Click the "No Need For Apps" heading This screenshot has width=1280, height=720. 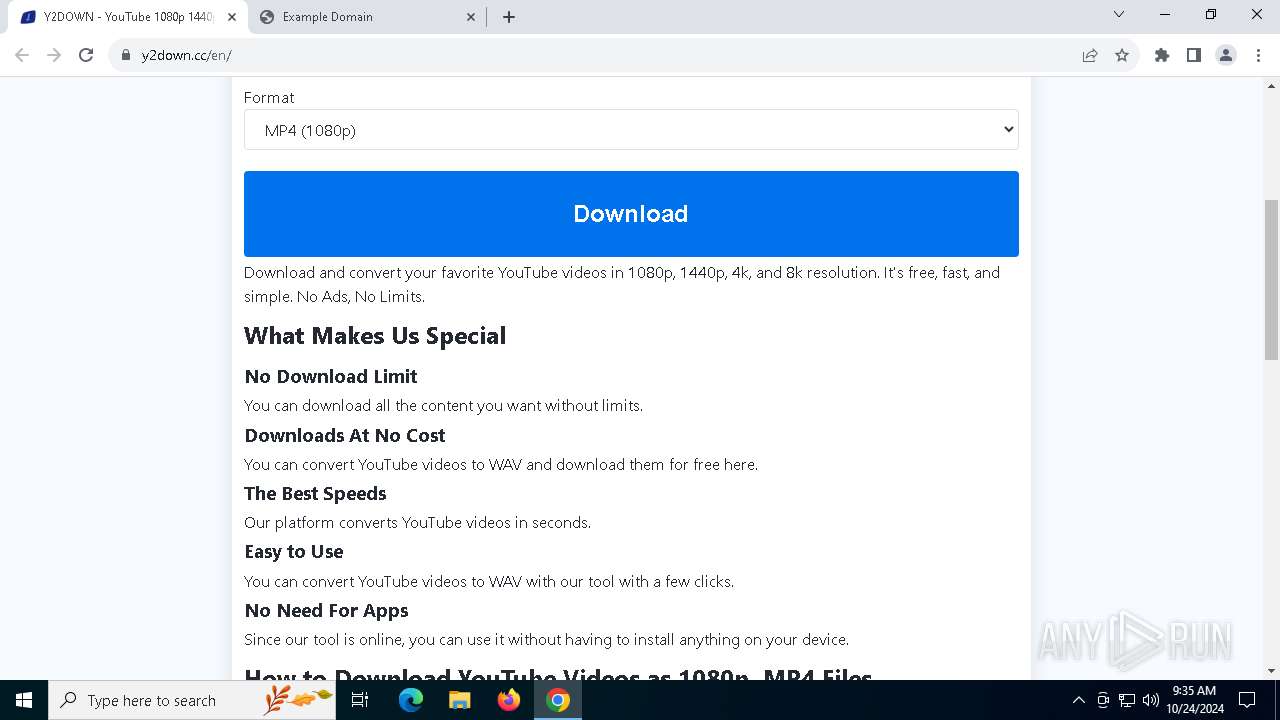pos(326,611)
